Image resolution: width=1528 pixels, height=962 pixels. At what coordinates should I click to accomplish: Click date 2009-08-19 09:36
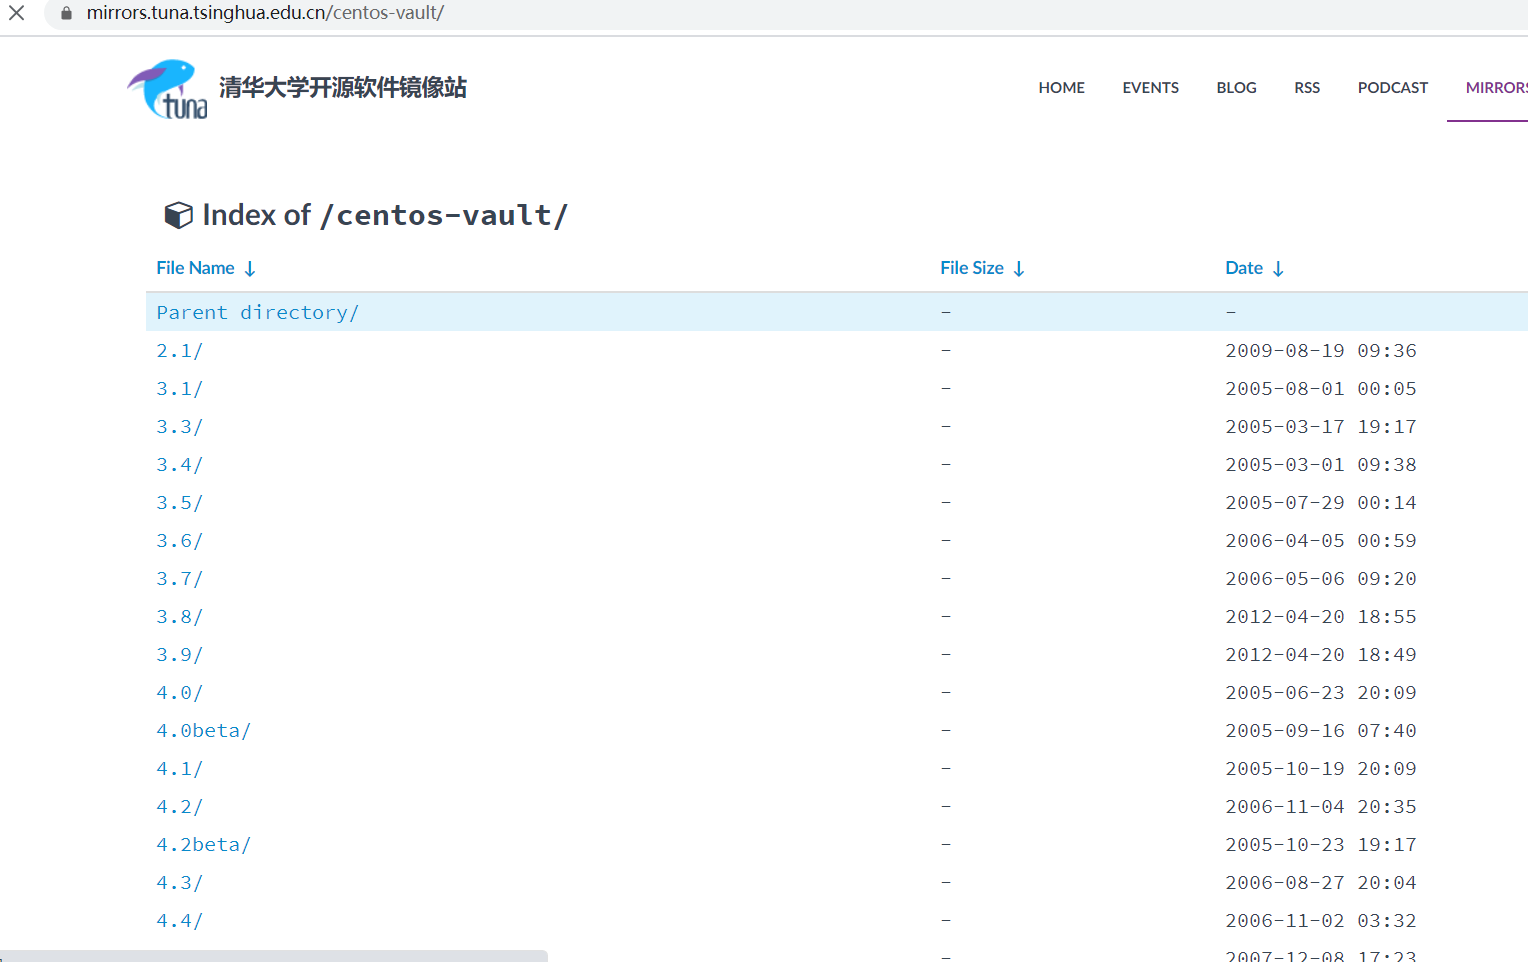(1320, 351)
